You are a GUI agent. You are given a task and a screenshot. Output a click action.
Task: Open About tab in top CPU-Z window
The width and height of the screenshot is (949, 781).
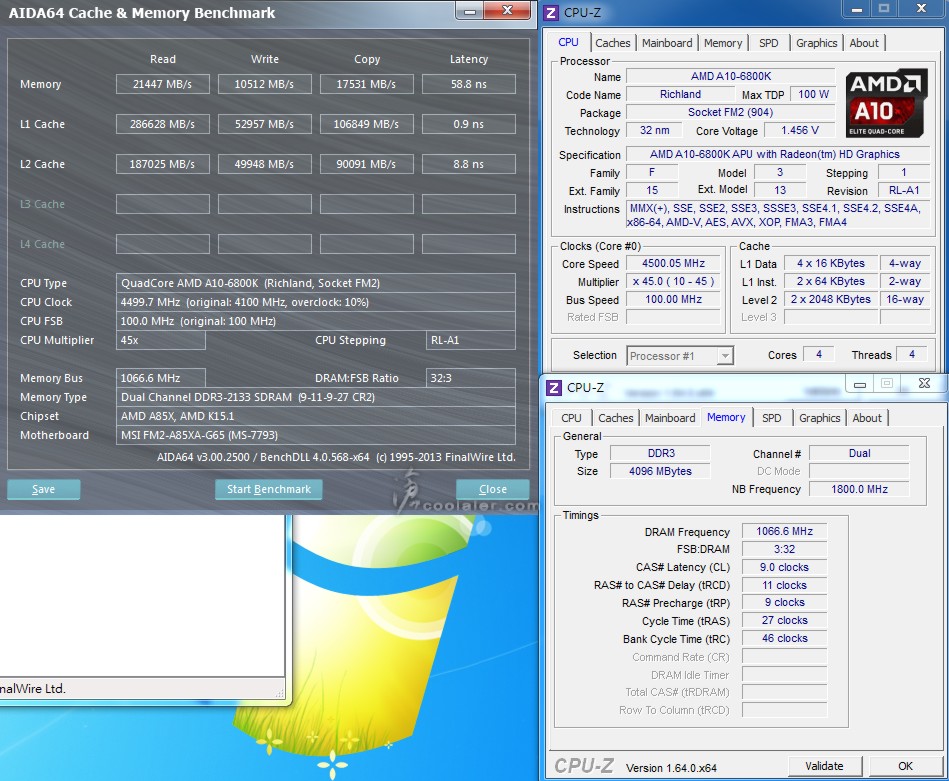click(x=864, y=43)
